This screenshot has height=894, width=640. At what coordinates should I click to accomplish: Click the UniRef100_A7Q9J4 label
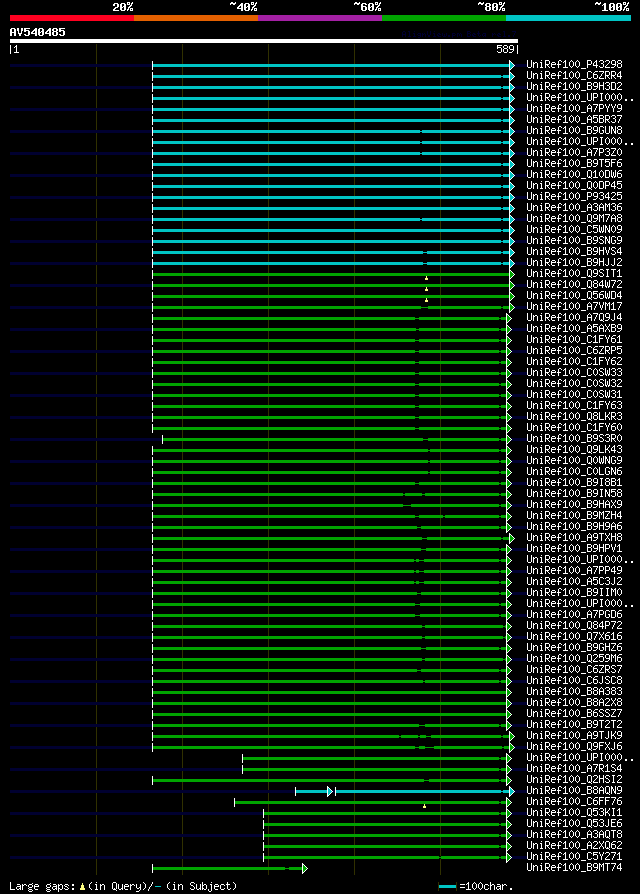574,318
